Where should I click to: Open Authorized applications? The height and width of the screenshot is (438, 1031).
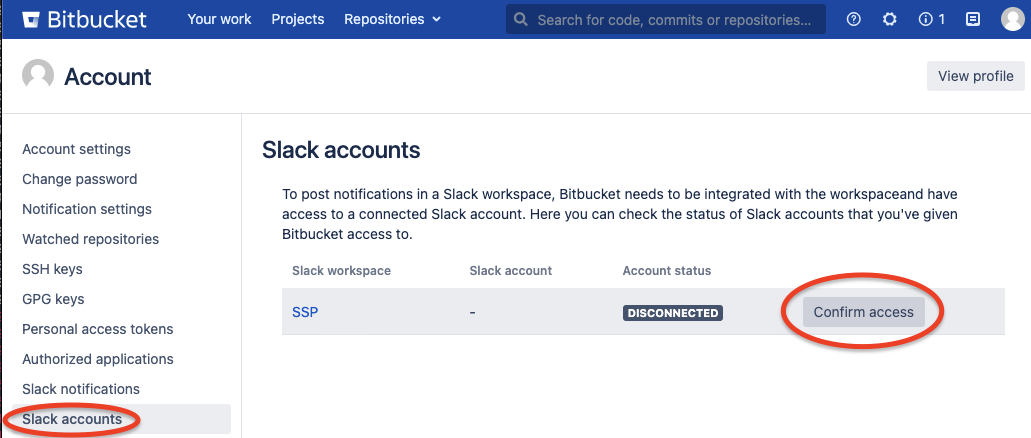pos(98,359)
